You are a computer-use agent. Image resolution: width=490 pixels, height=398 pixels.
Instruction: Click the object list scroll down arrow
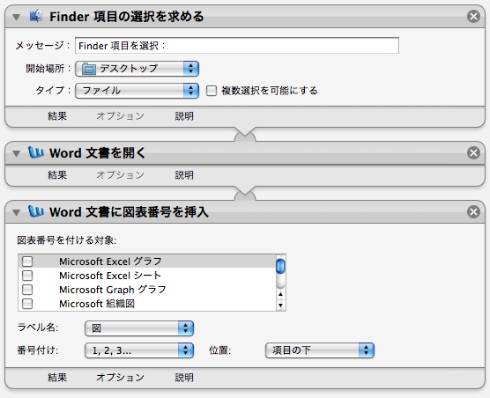point(281,305)
